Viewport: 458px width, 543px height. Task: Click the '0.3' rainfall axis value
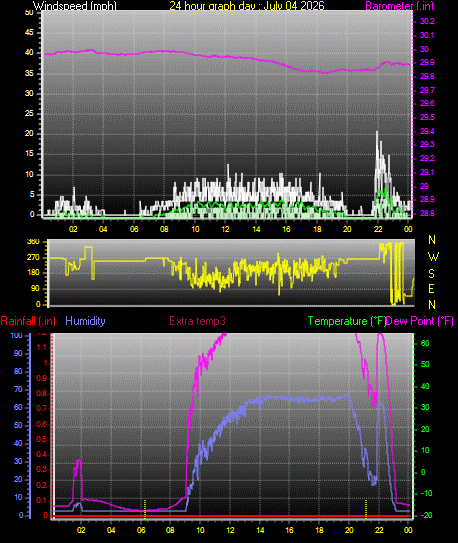click(x=42, y=470)
